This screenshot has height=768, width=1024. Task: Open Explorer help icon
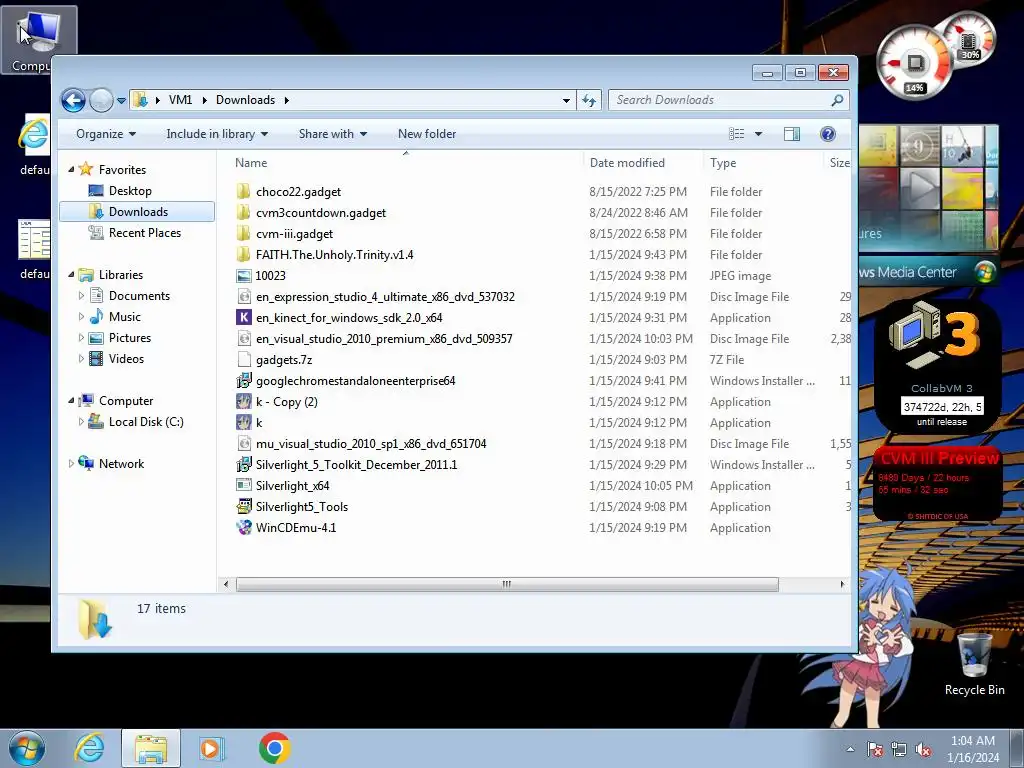pyautogui.click(x=827, y=134)
